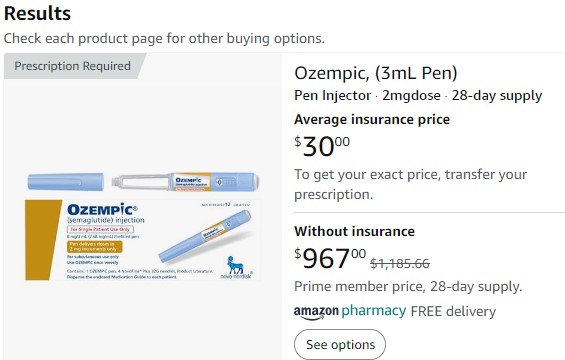Click the $30.00 average insurance price
The width and height of the screenshot is (565, 360).
tap(322, 146)
